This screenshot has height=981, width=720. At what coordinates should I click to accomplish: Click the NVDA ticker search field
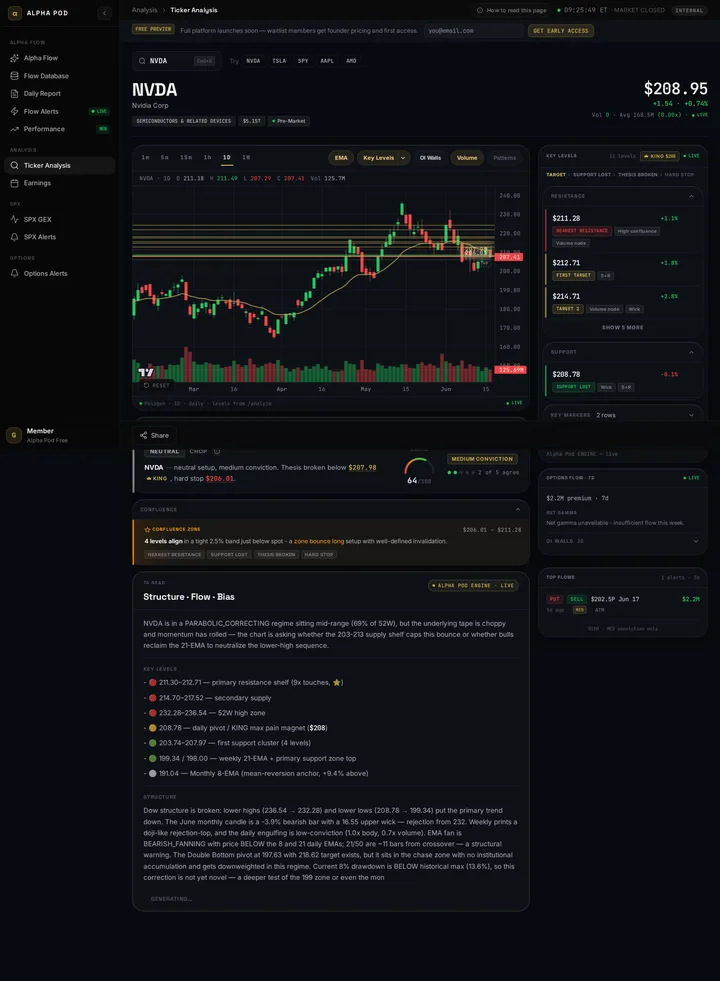(x=177, y=61)
